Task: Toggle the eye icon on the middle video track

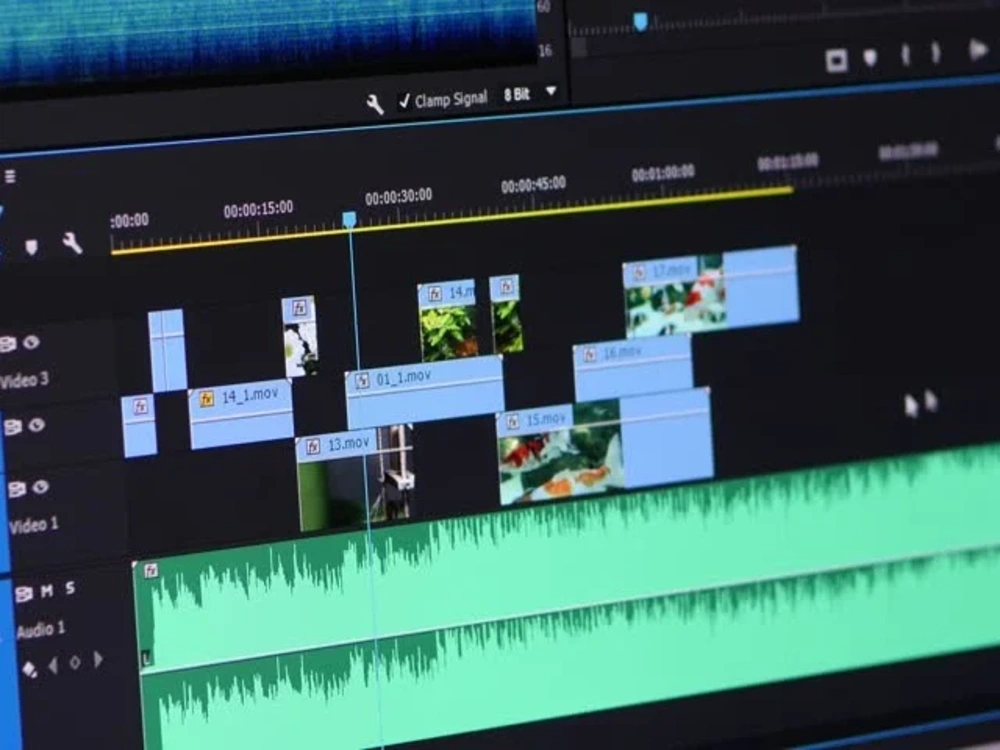Action: (36, 425)
